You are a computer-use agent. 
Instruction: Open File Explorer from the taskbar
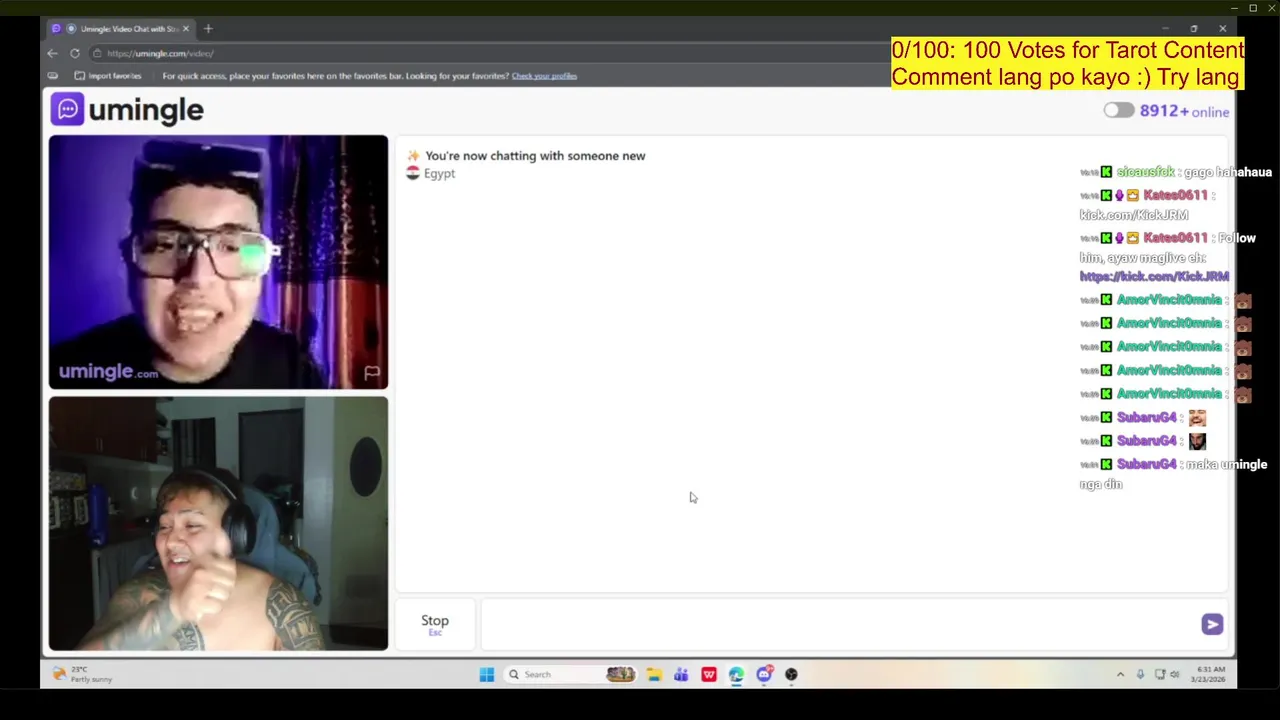pos(654,674)
